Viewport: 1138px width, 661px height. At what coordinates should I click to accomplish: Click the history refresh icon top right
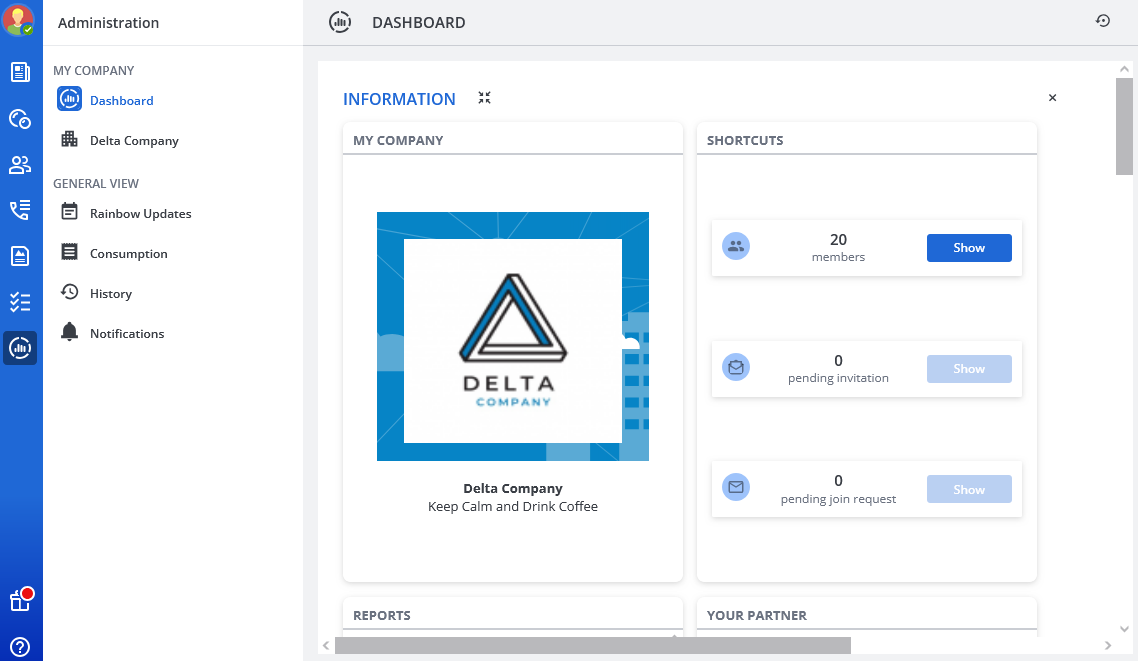coord(1103,21)
